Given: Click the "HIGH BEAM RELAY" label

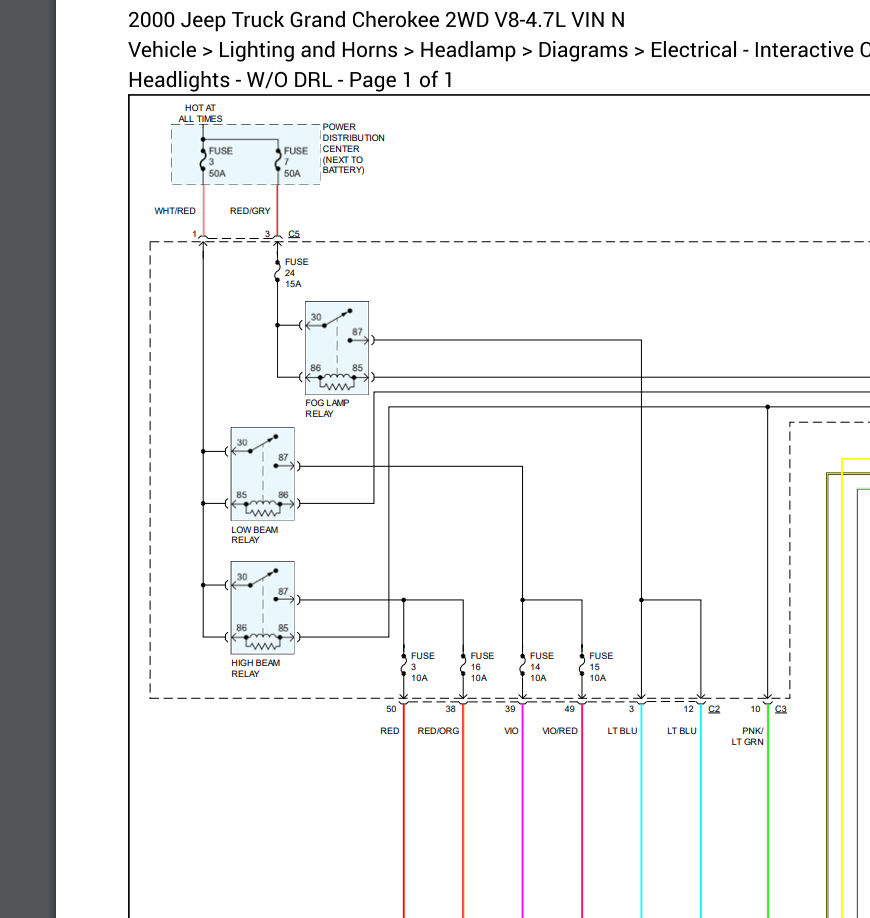Looking at the screenshot, I should [x=255, y=668].
